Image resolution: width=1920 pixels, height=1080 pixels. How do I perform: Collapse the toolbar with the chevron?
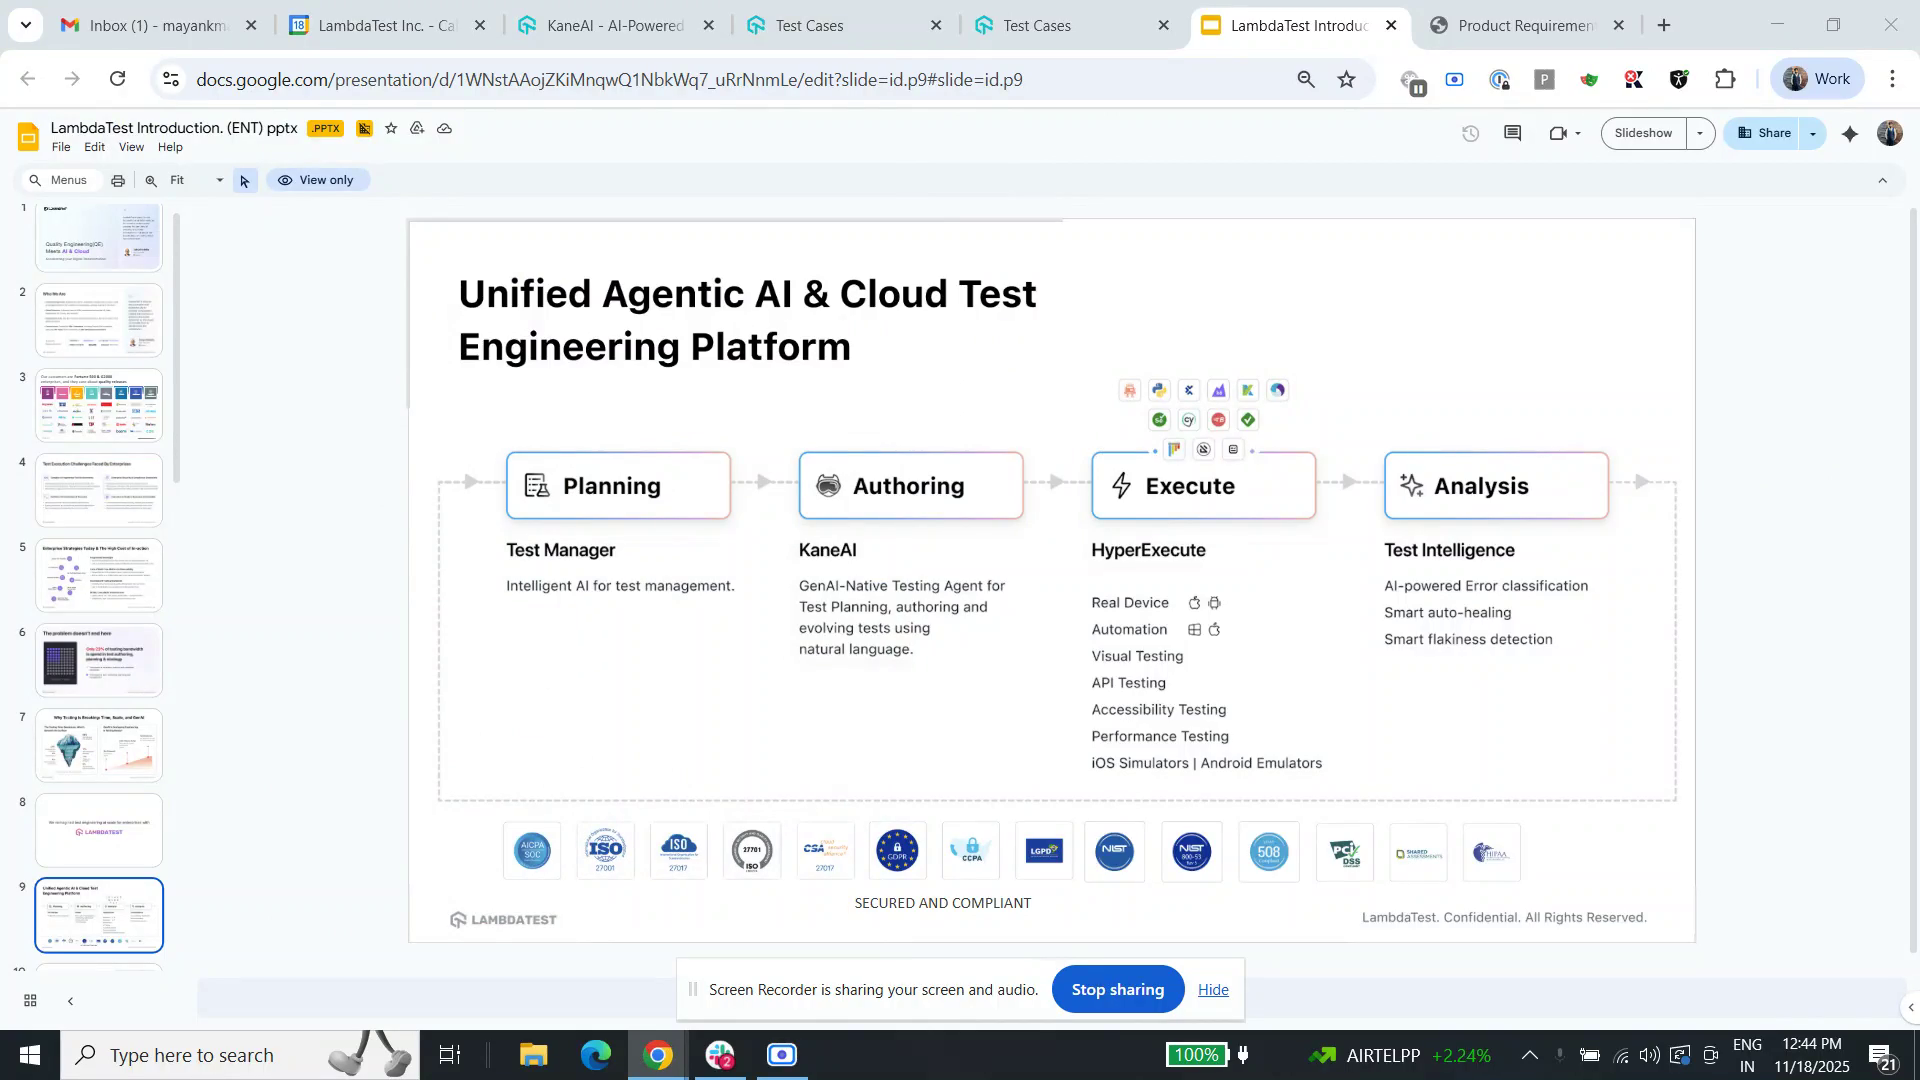coord(1883,180)
